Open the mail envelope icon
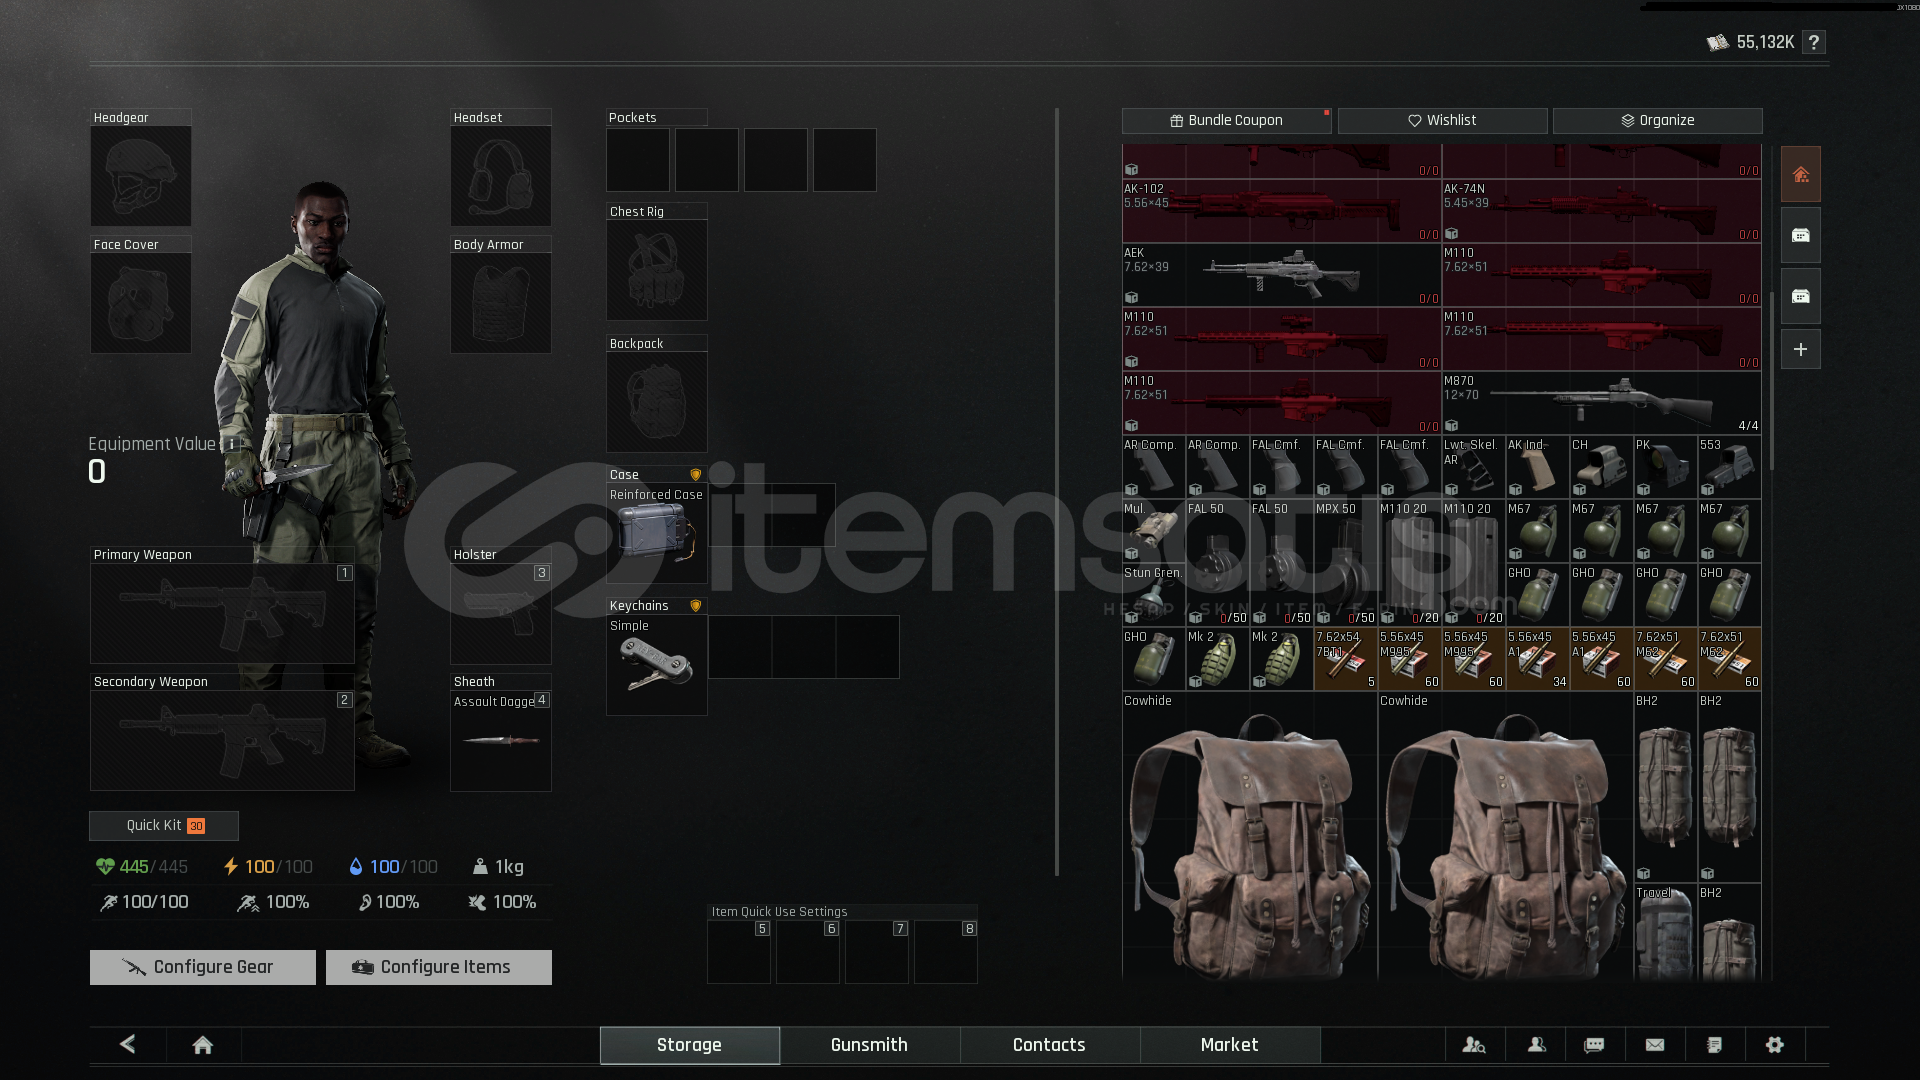This screenshot has height=1080, width=1920. pos(1655,1045)
